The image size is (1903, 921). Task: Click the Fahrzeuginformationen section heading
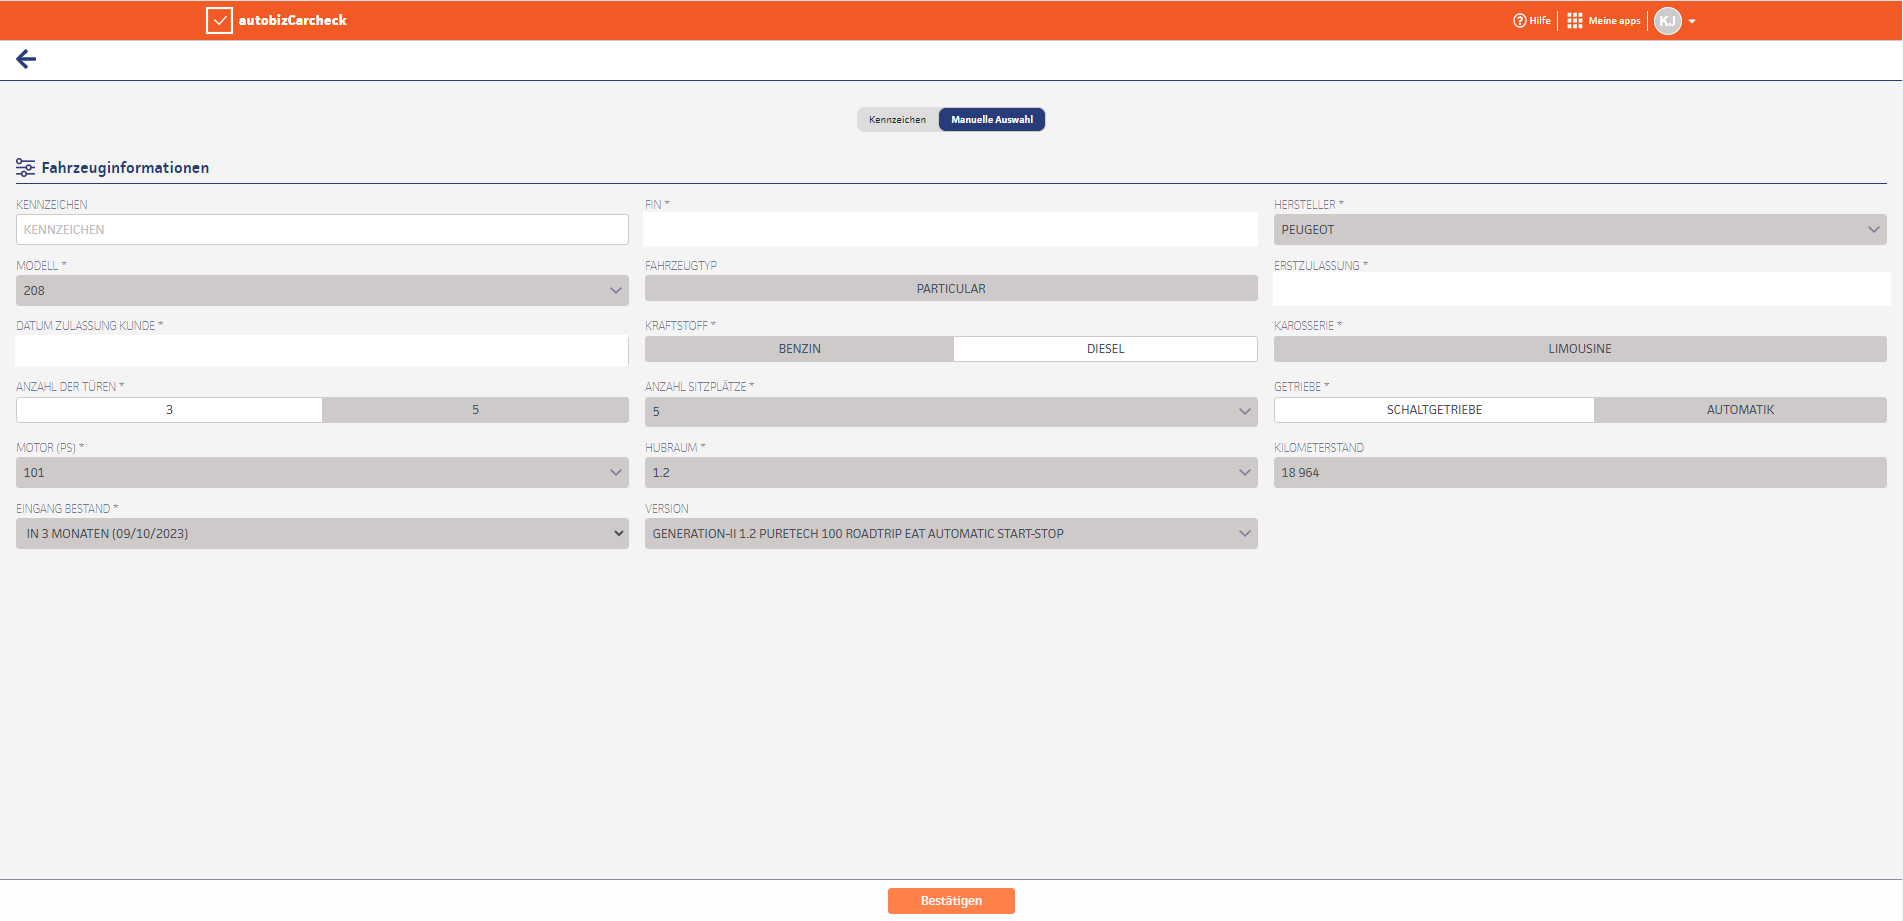click(125, 168)
